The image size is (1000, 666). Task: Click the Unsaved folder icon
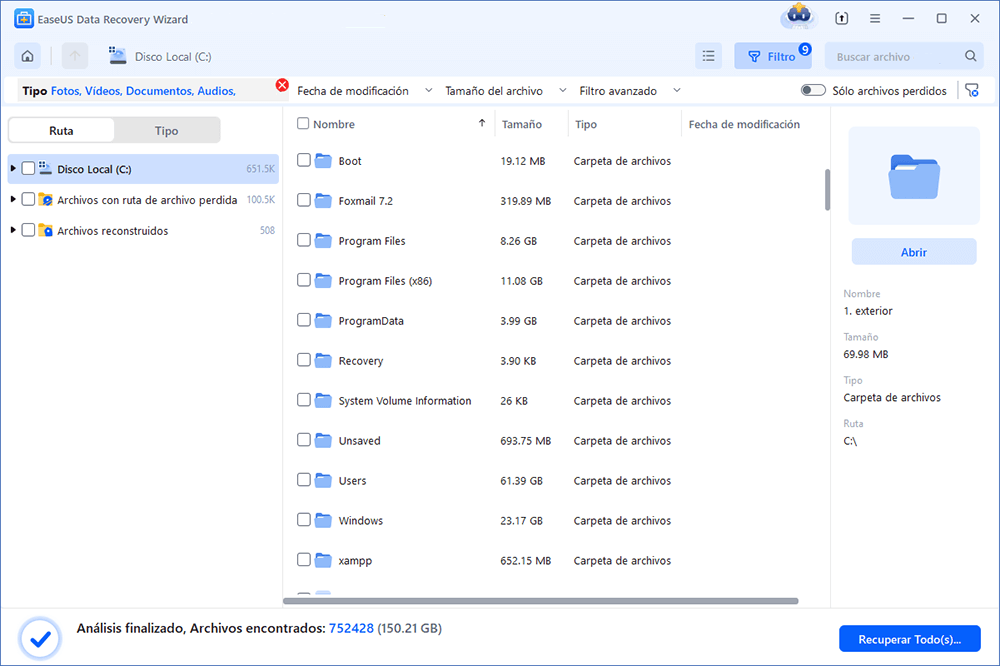point(323,440)
